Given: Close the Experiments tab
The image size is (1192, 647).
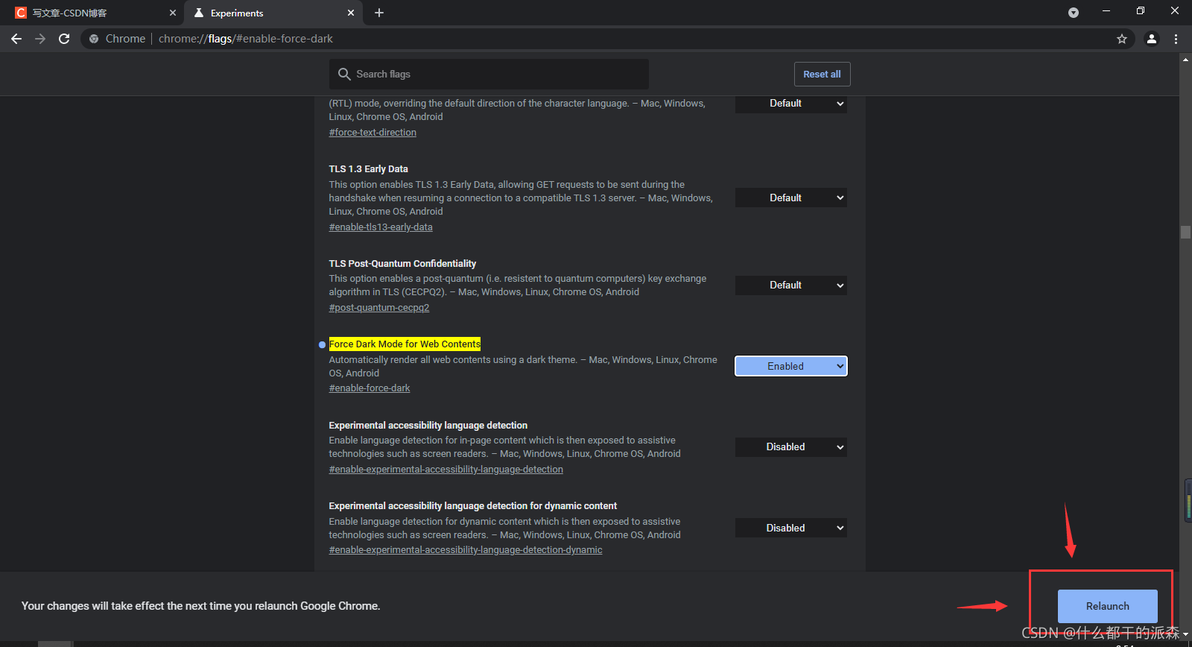Looking at the screenshot, I should (x=350, y=13).
